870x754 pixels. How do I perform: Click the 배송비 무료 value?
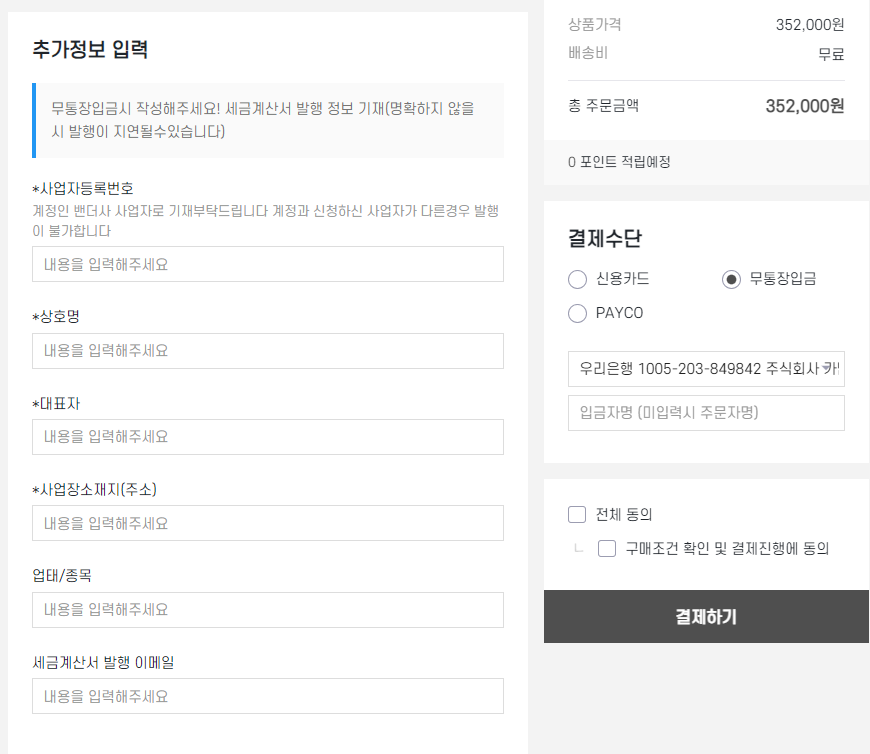[x=830, y=54]
